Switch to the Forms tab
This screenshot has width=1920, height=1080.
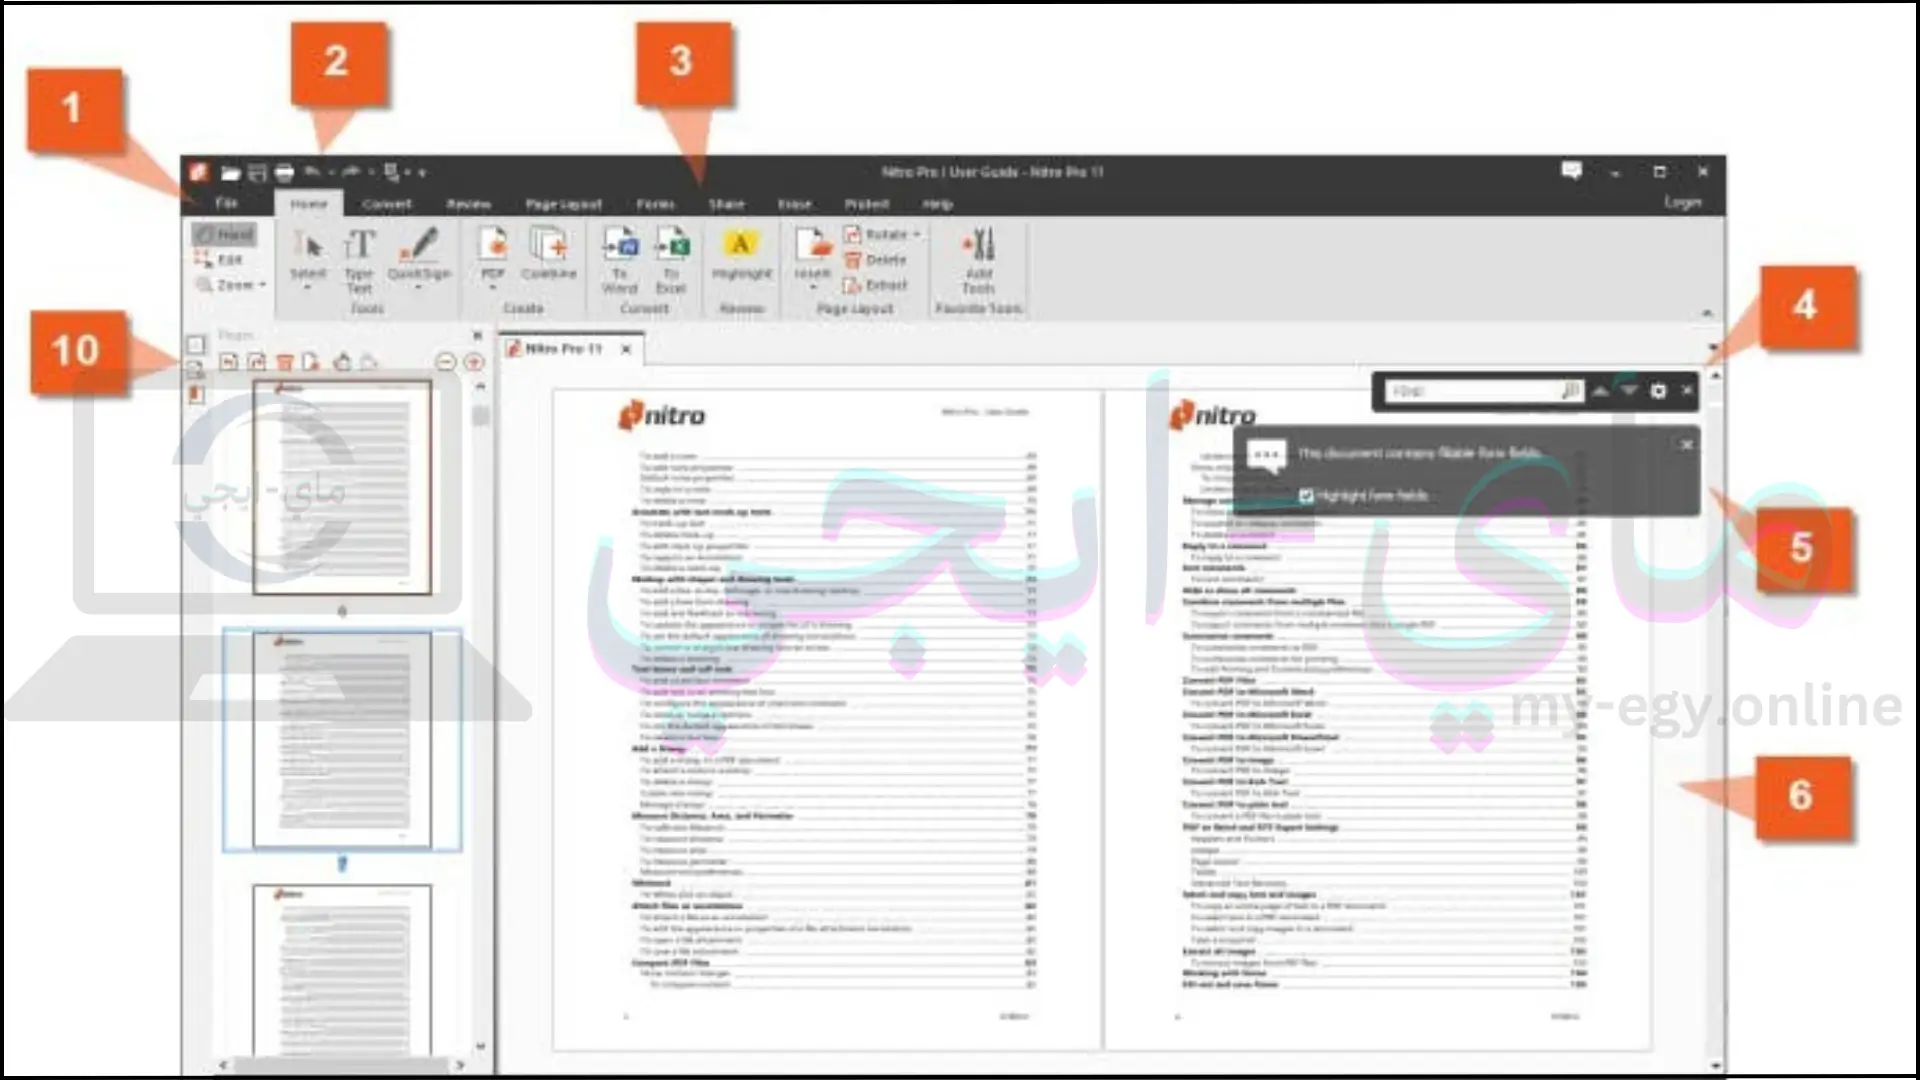click(656, 204)
